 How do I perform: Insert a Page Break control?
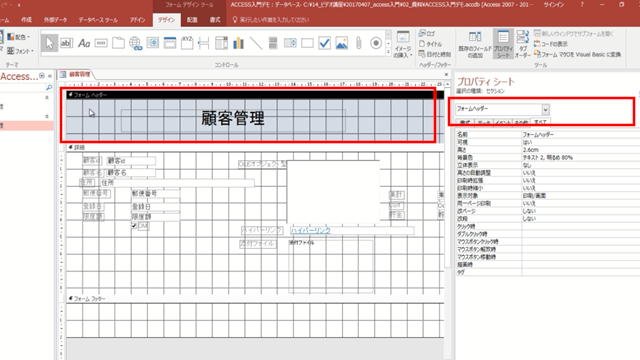(204, 43)
